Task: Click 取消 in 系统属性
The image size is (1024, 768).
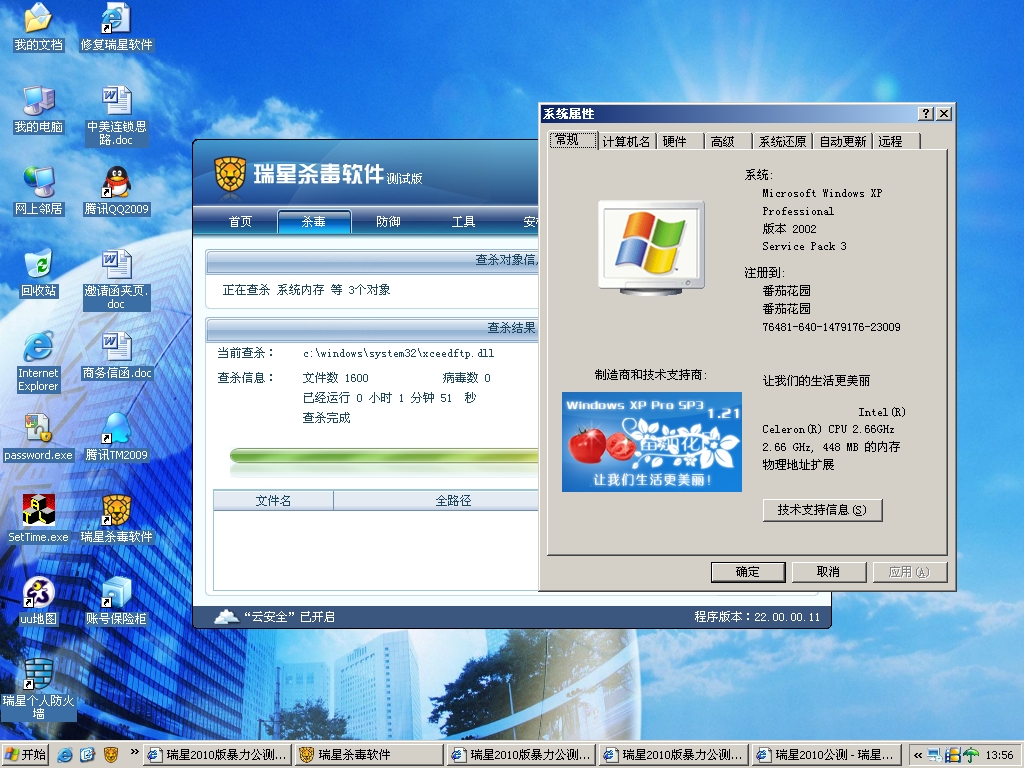Action: point(829,572)
